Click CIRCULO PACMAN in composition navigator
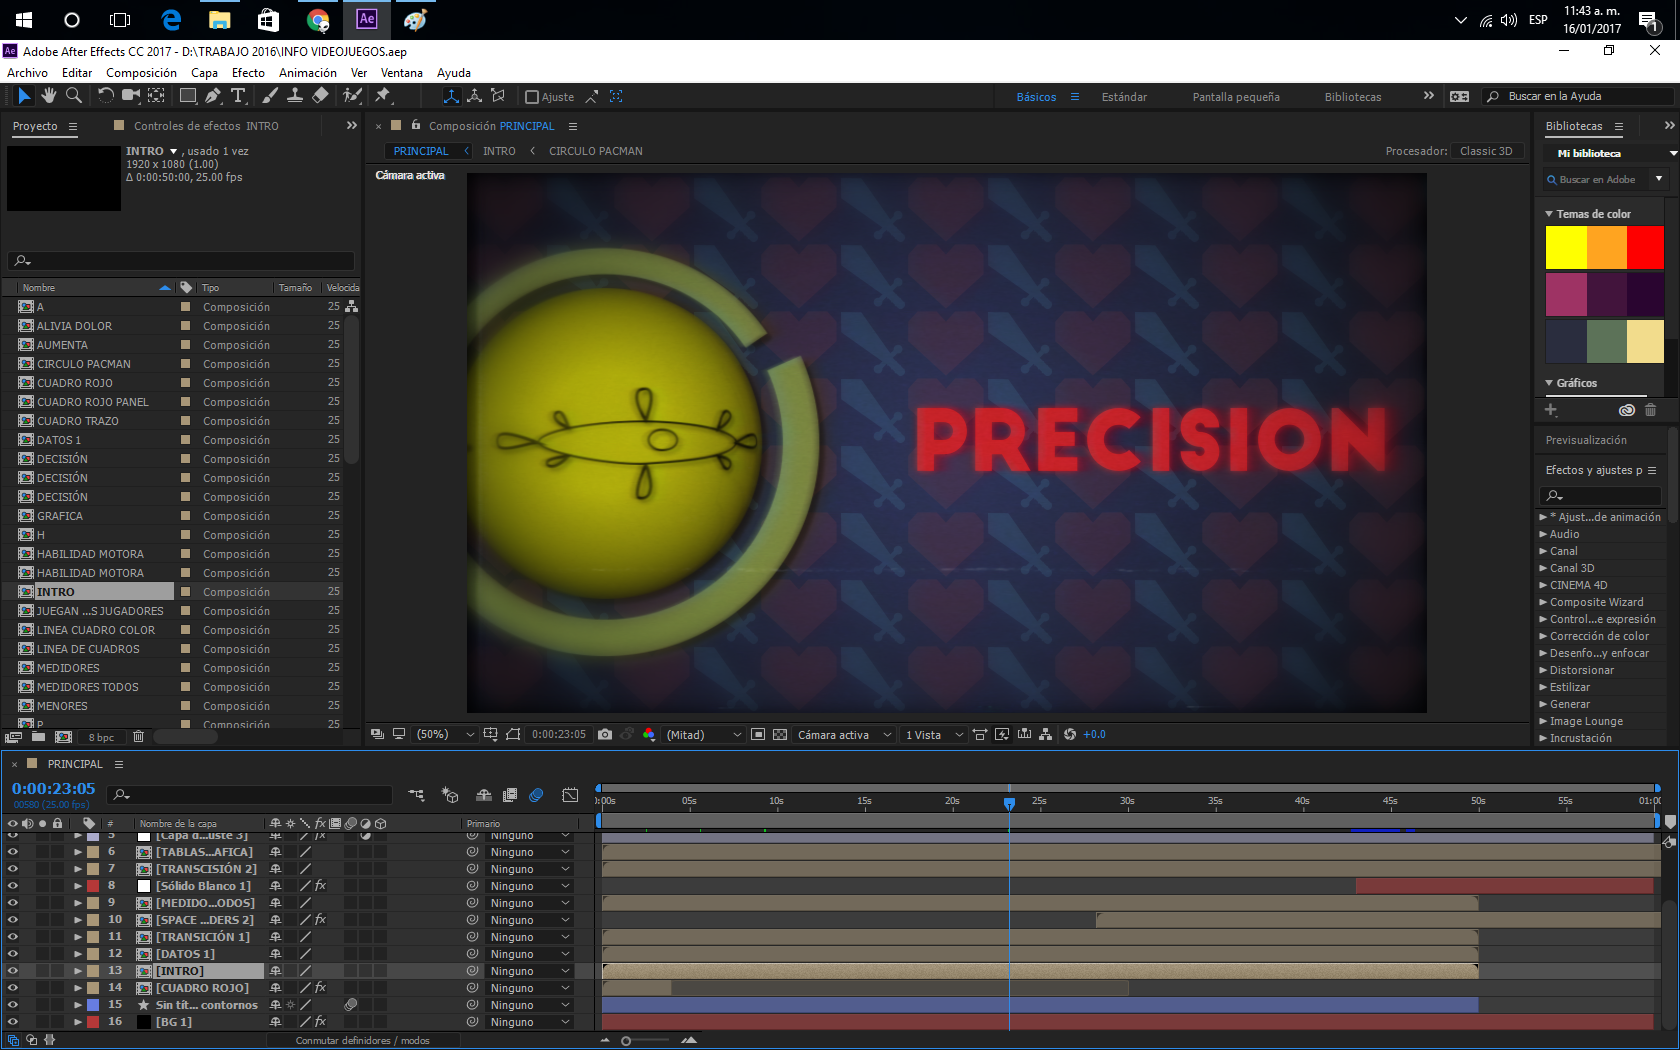Image resolution: width=1680 pixels, height=1050 pixels. point(596,151)
